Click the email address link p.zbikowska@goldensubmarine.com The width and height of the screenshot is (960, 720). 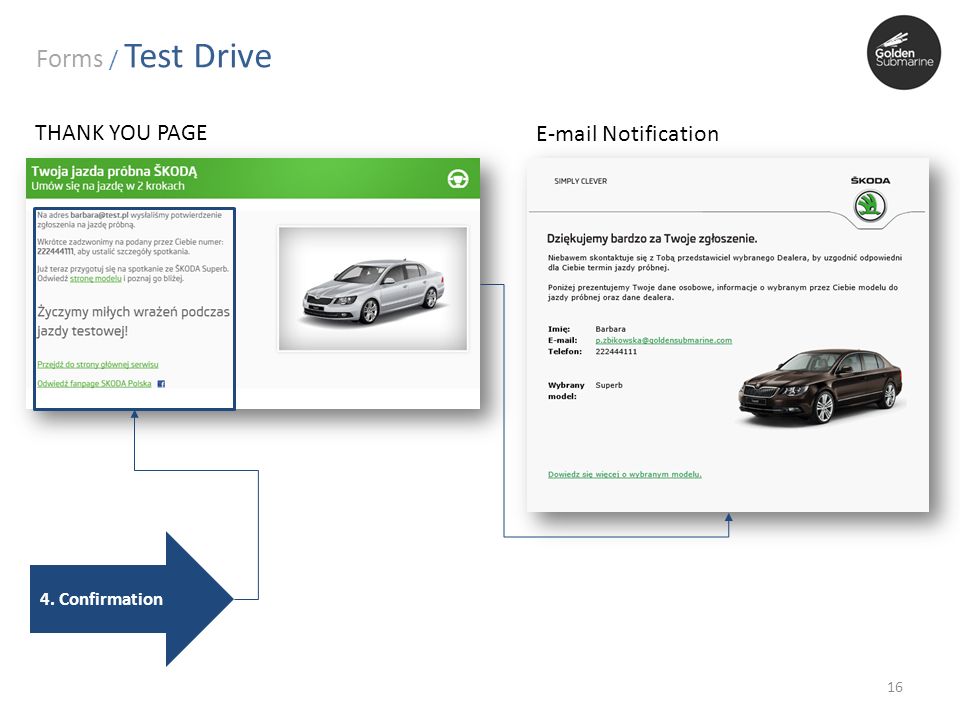(664, 340)
